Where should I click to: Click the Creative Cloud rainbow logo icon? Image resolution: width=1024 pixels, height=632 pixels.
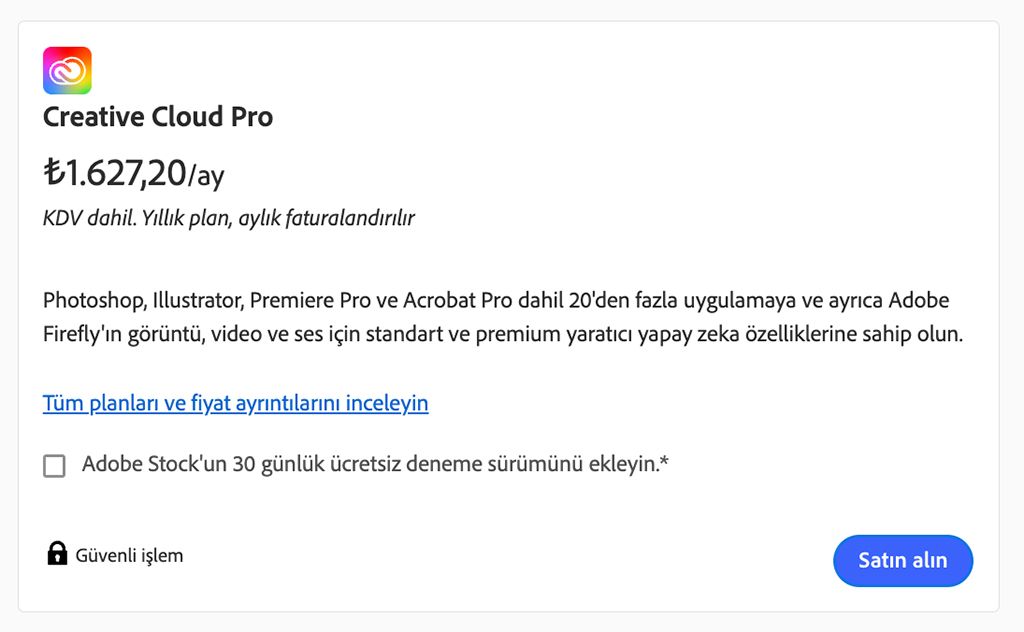pyautogui.click(x=67, y=71)
